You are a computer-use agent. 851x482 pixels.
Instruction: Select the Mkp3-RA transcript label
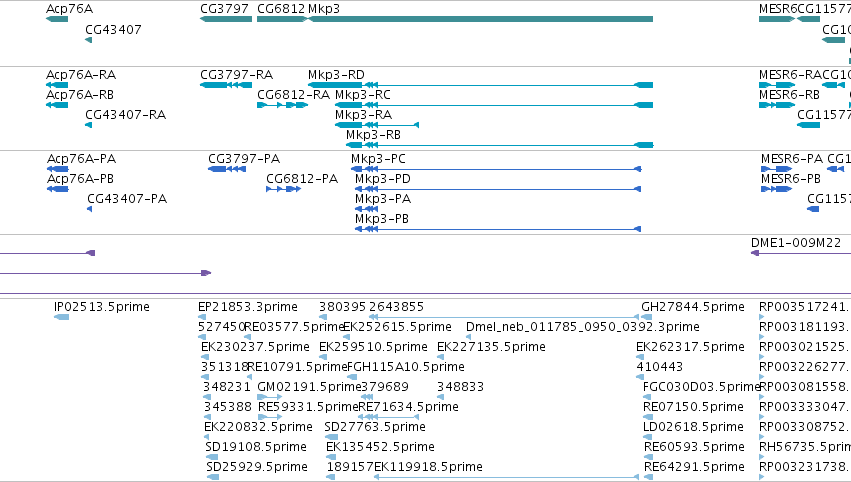click(363, 115)
